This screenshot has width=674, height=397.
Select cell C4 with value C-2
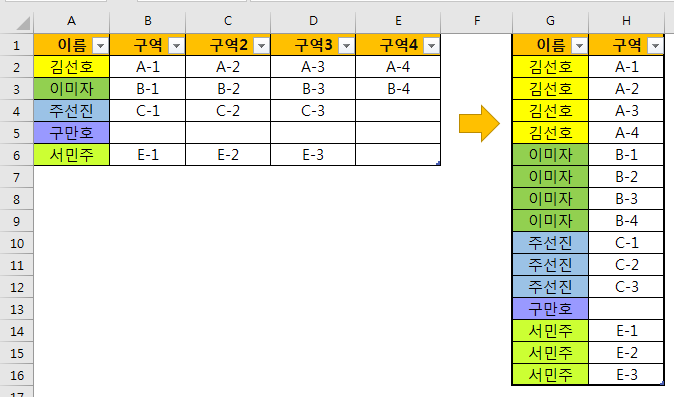228,111
